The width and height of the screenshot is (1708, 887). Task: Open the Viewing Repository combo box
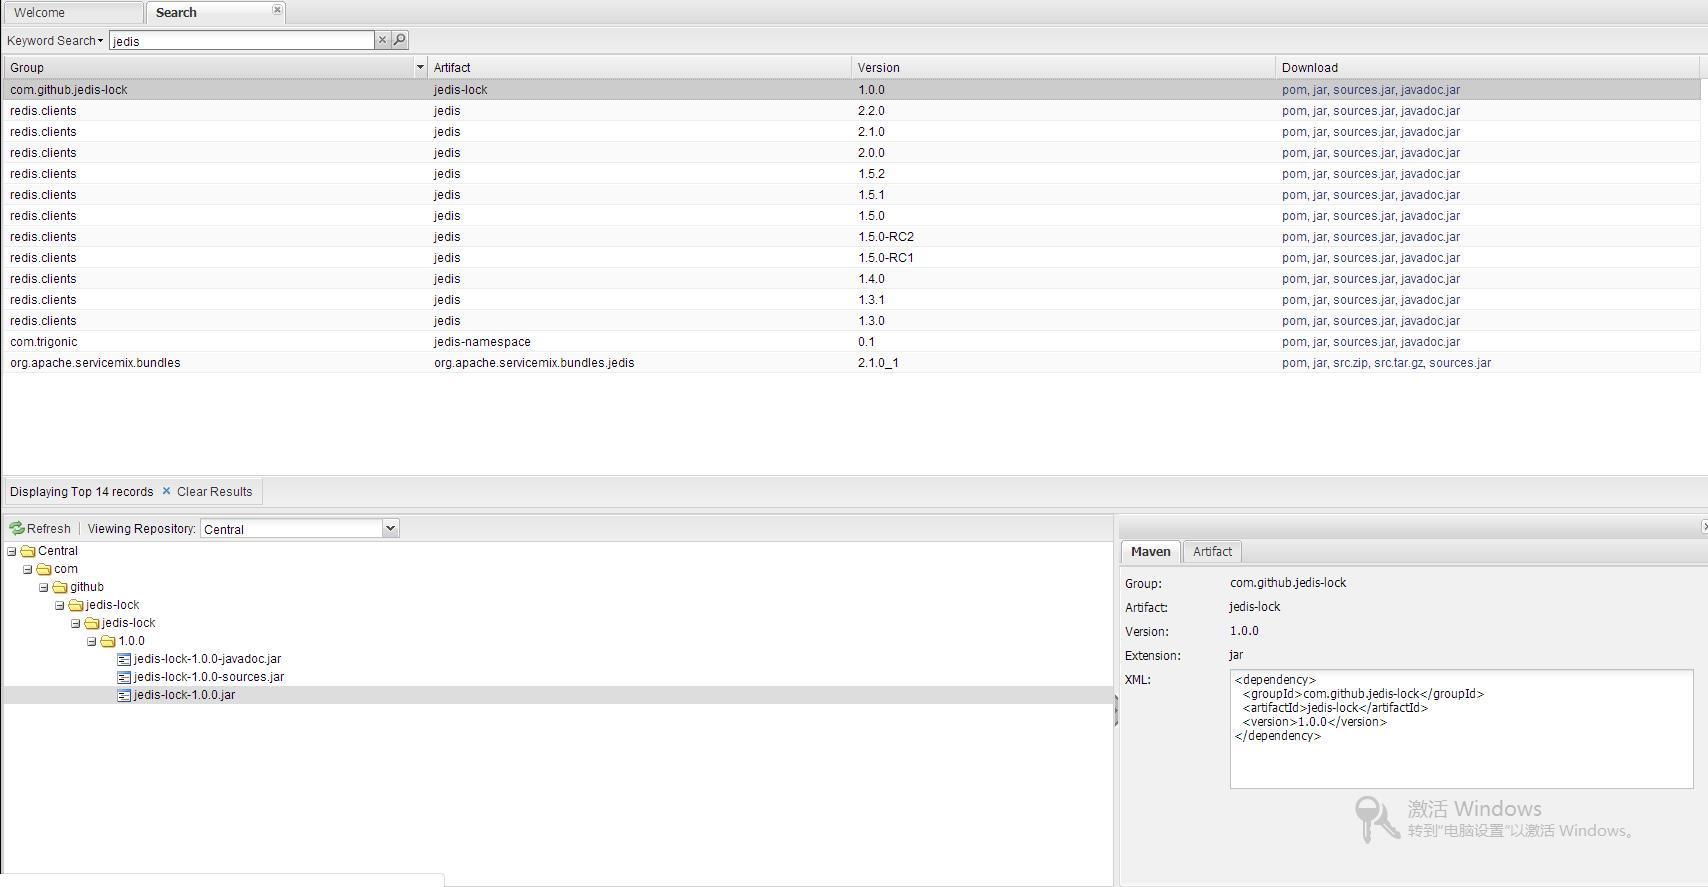click(x=391, y=528)
